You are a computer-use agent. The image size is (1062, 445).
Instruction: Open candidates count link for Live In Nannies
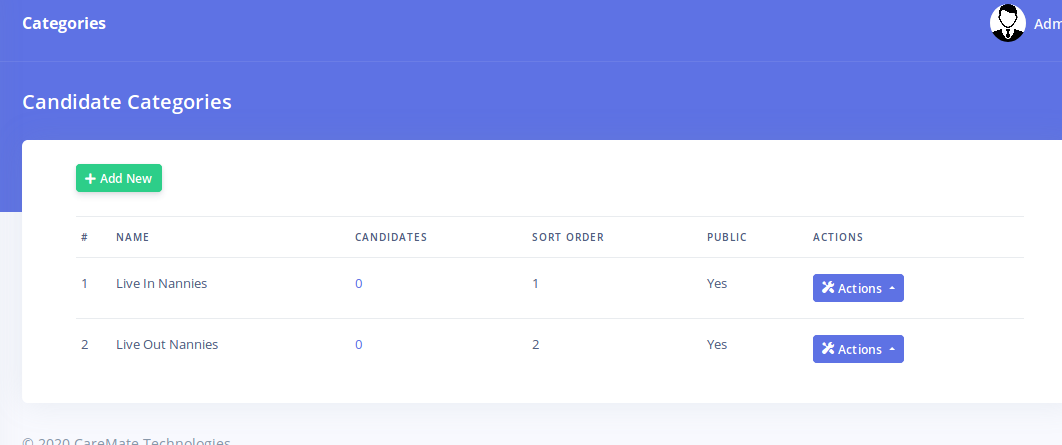point(359,284)
